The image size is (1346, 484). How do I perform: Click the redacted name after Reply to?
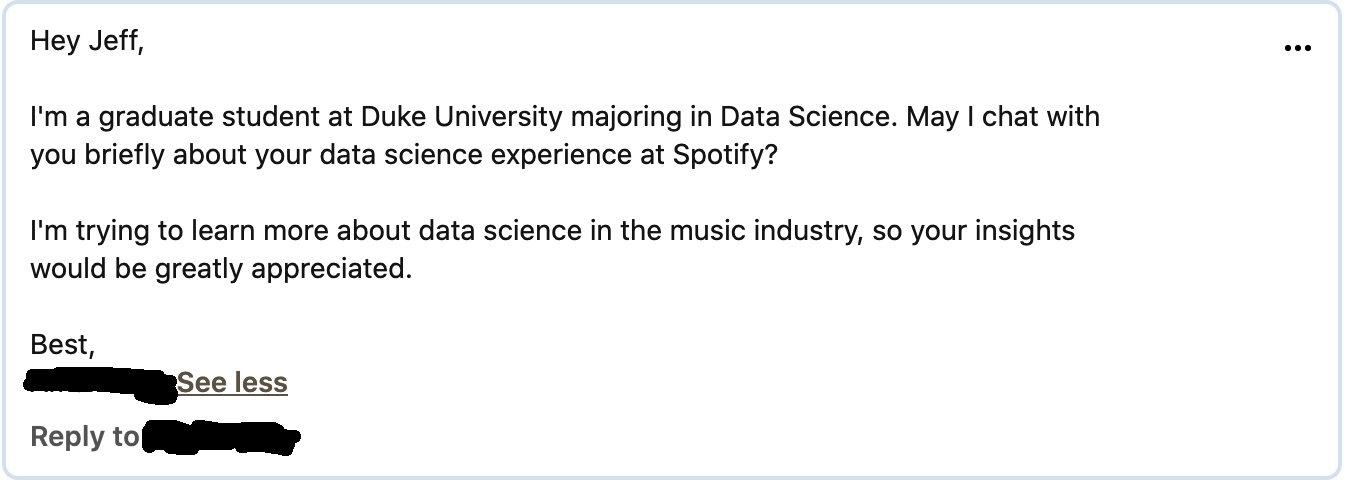click(222, 439)
